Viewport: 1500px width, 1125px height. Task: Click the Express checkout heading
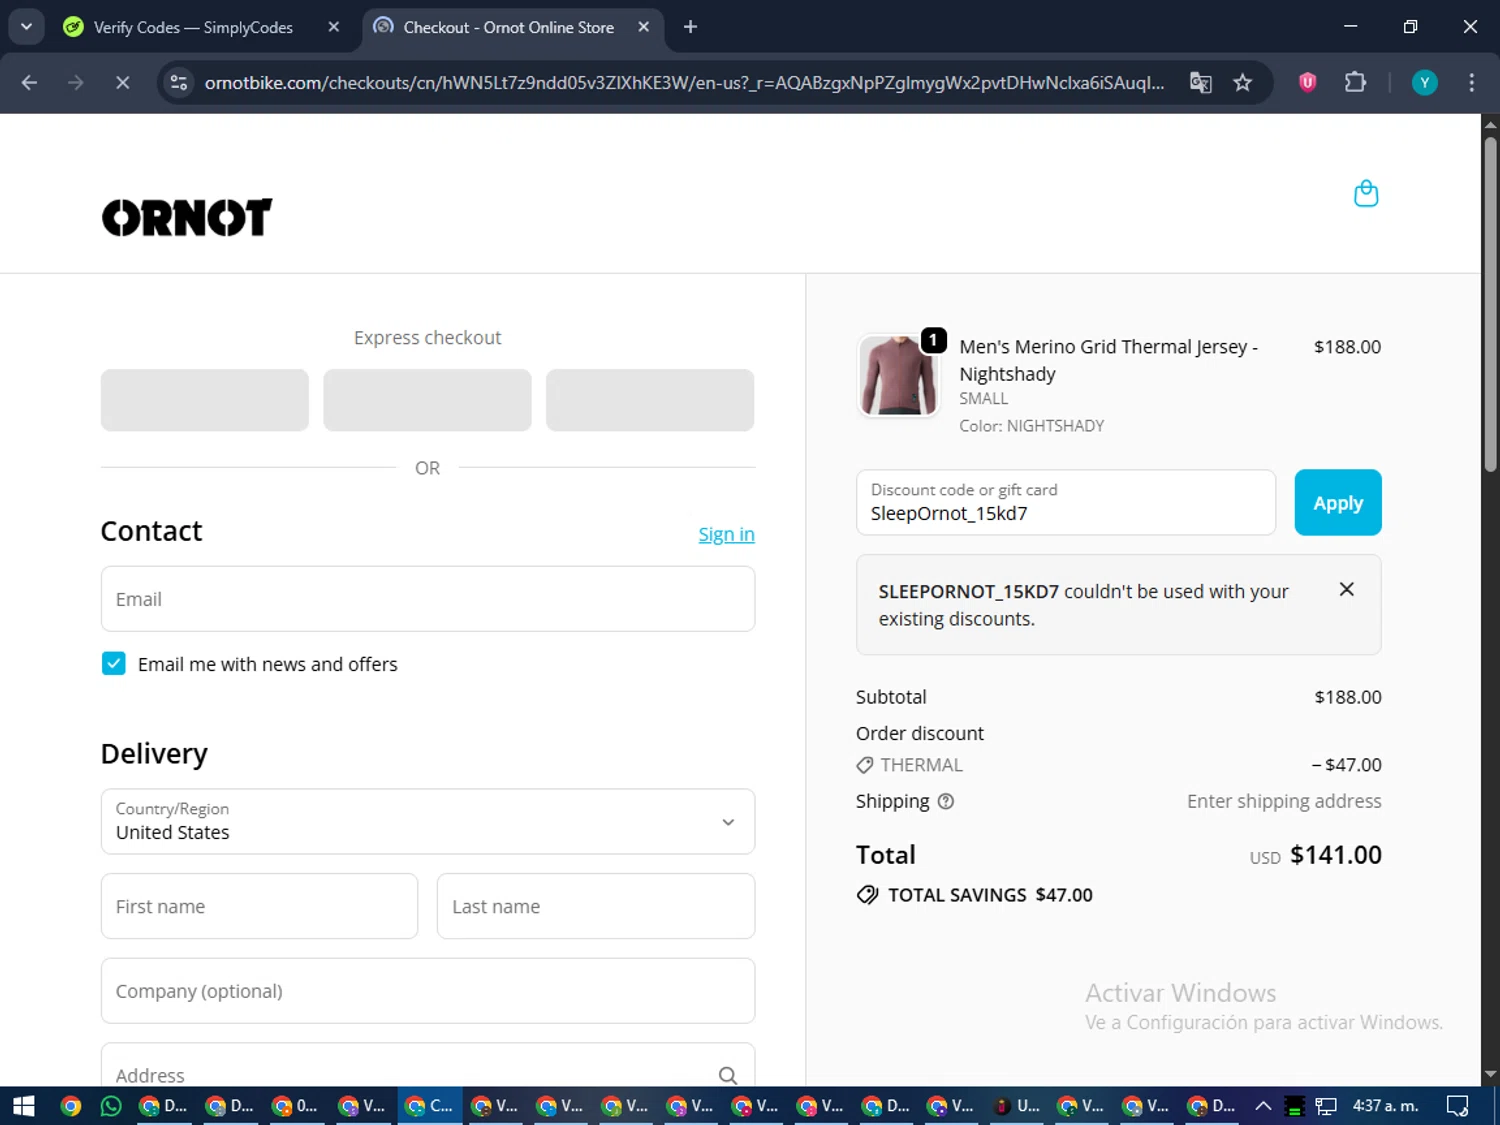tap(427, 338)
